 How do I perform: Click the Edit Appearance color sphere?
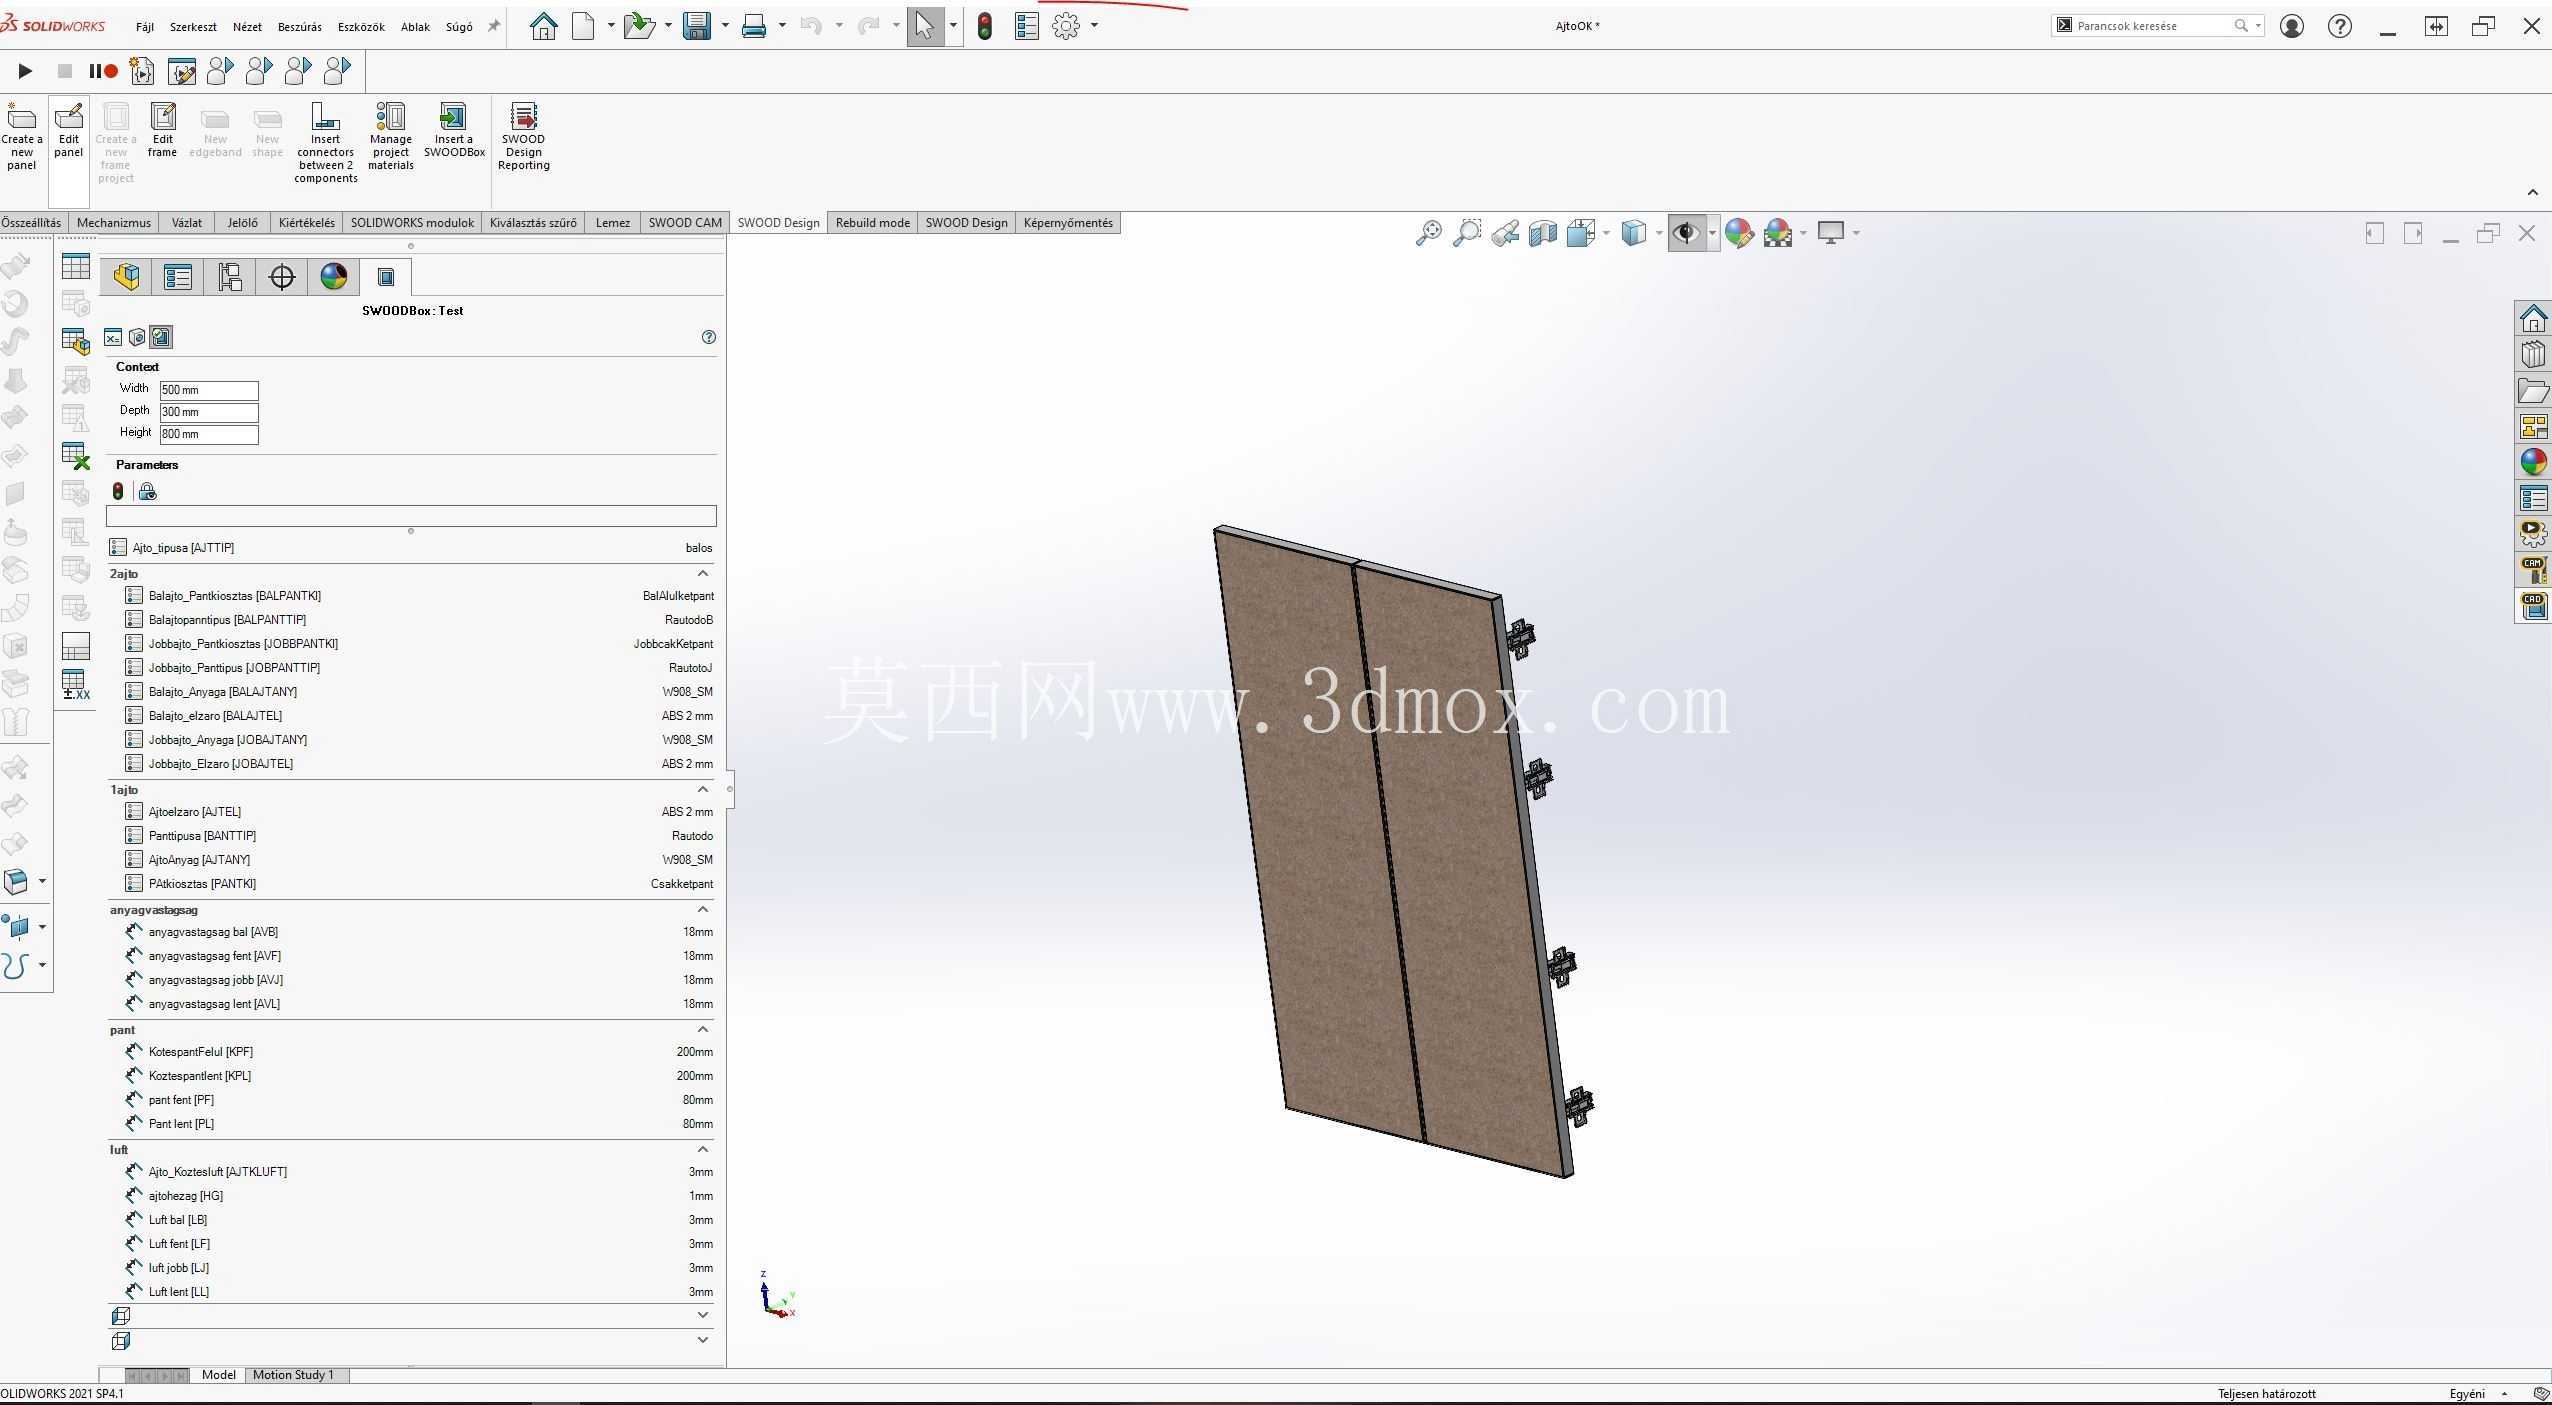click(x=1739, y=233)
